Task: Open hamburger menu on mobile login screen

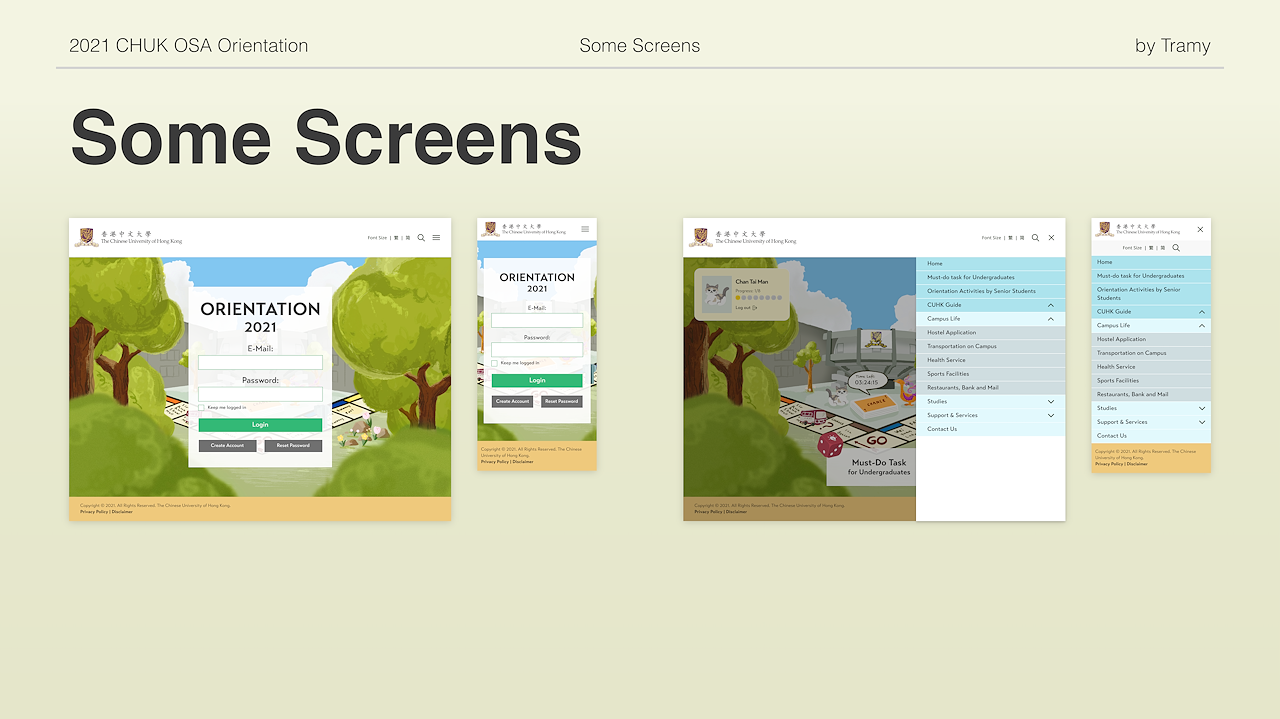Action: (585, 229)
